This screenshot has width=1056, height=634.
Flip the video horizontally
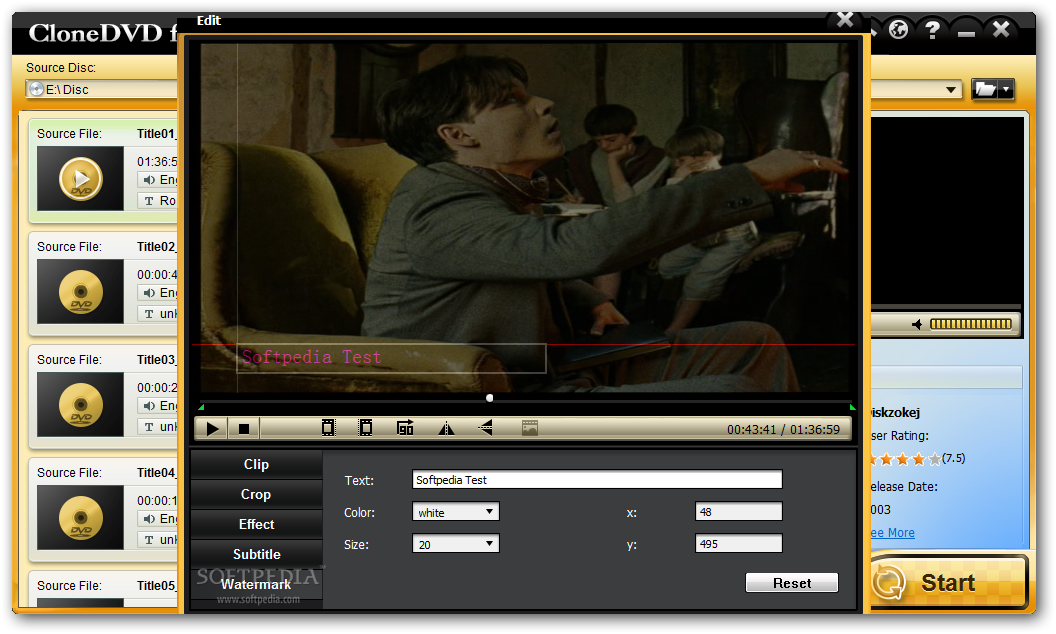[x=447, y=429]
